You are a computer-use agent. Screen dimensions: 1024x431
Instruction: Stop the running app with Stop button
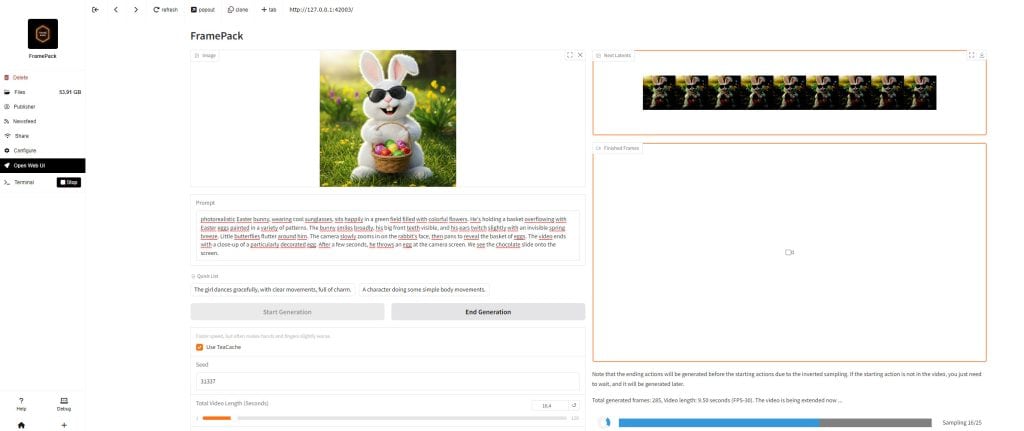[69, 182]
